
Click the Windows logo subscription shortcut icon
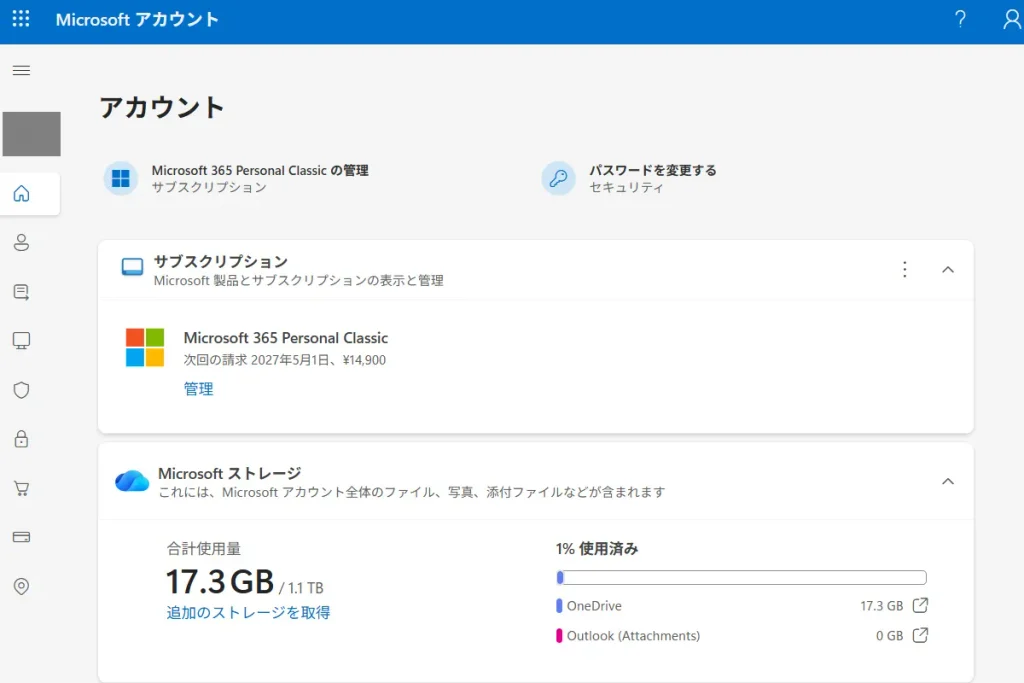(x=121, y=178)
